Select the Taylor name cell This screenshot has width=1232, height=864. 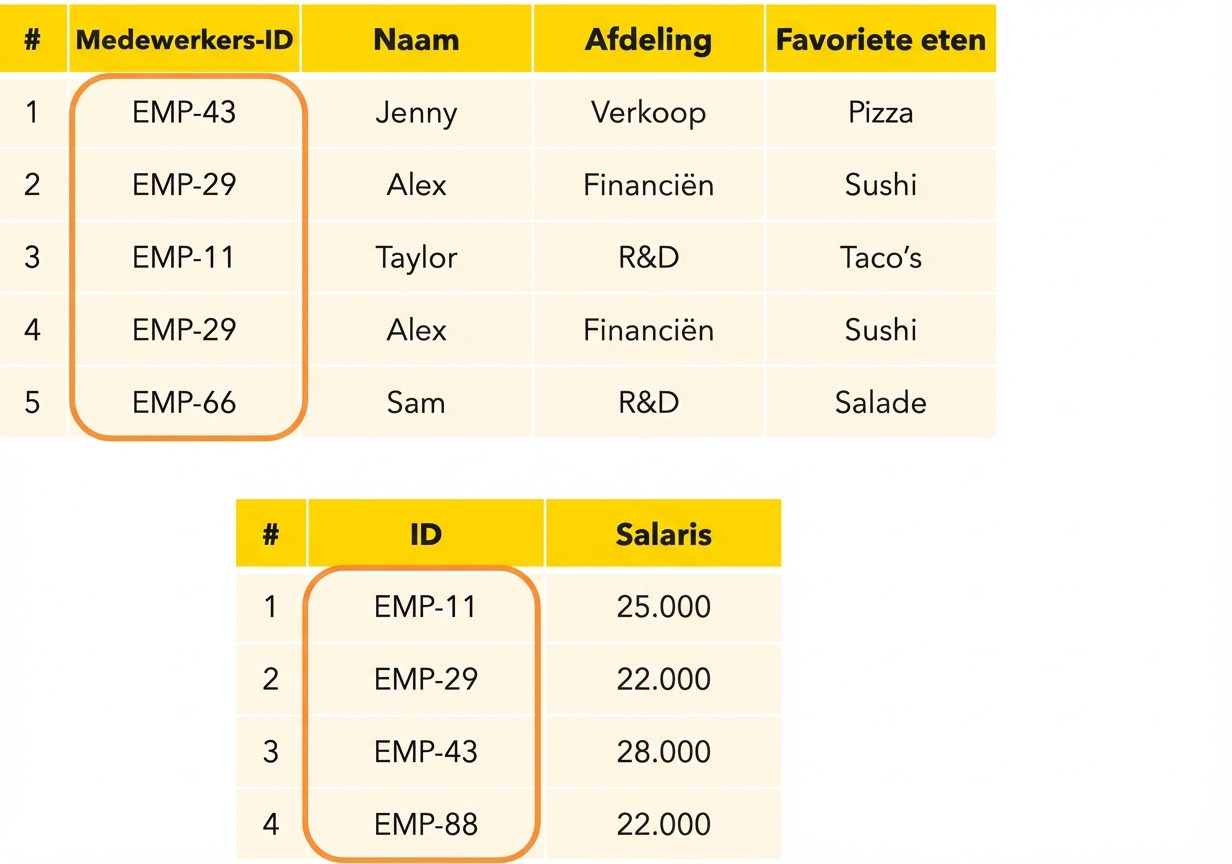416,258
